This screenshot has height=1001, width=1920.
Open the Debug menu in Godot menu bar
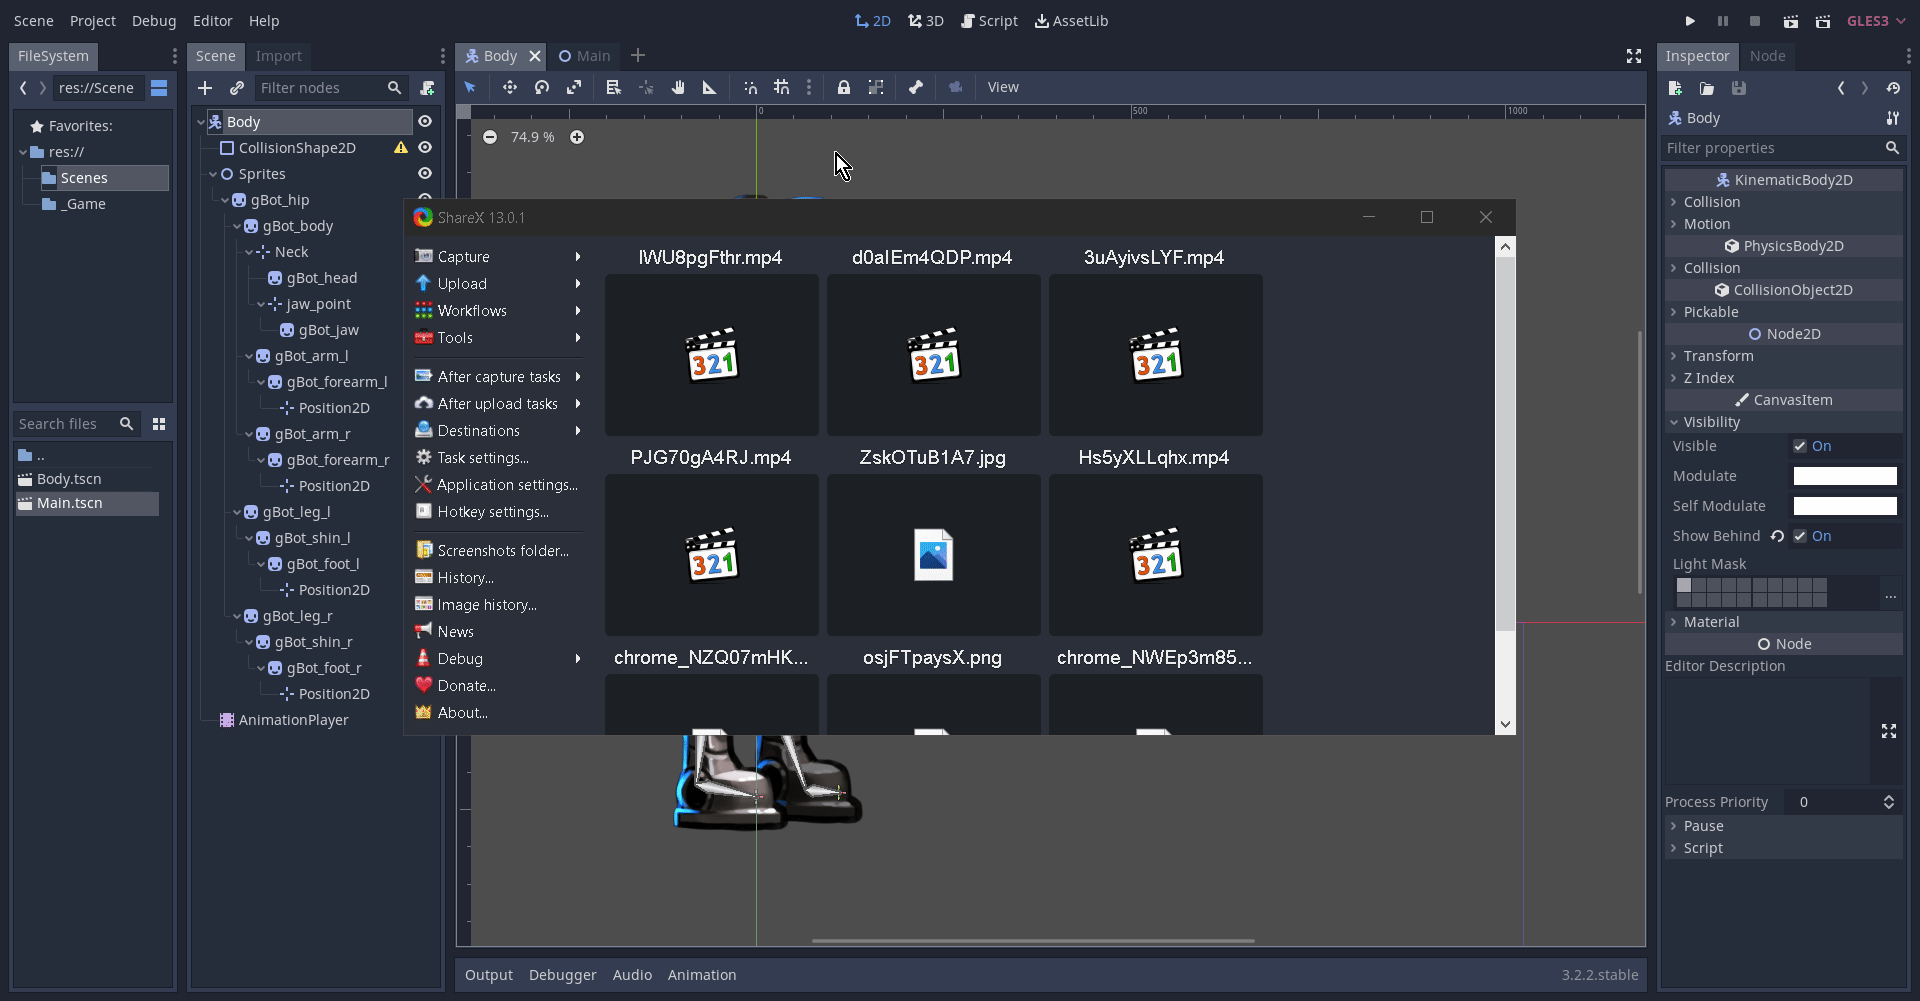pyautogui.click(x=154, y=21)
